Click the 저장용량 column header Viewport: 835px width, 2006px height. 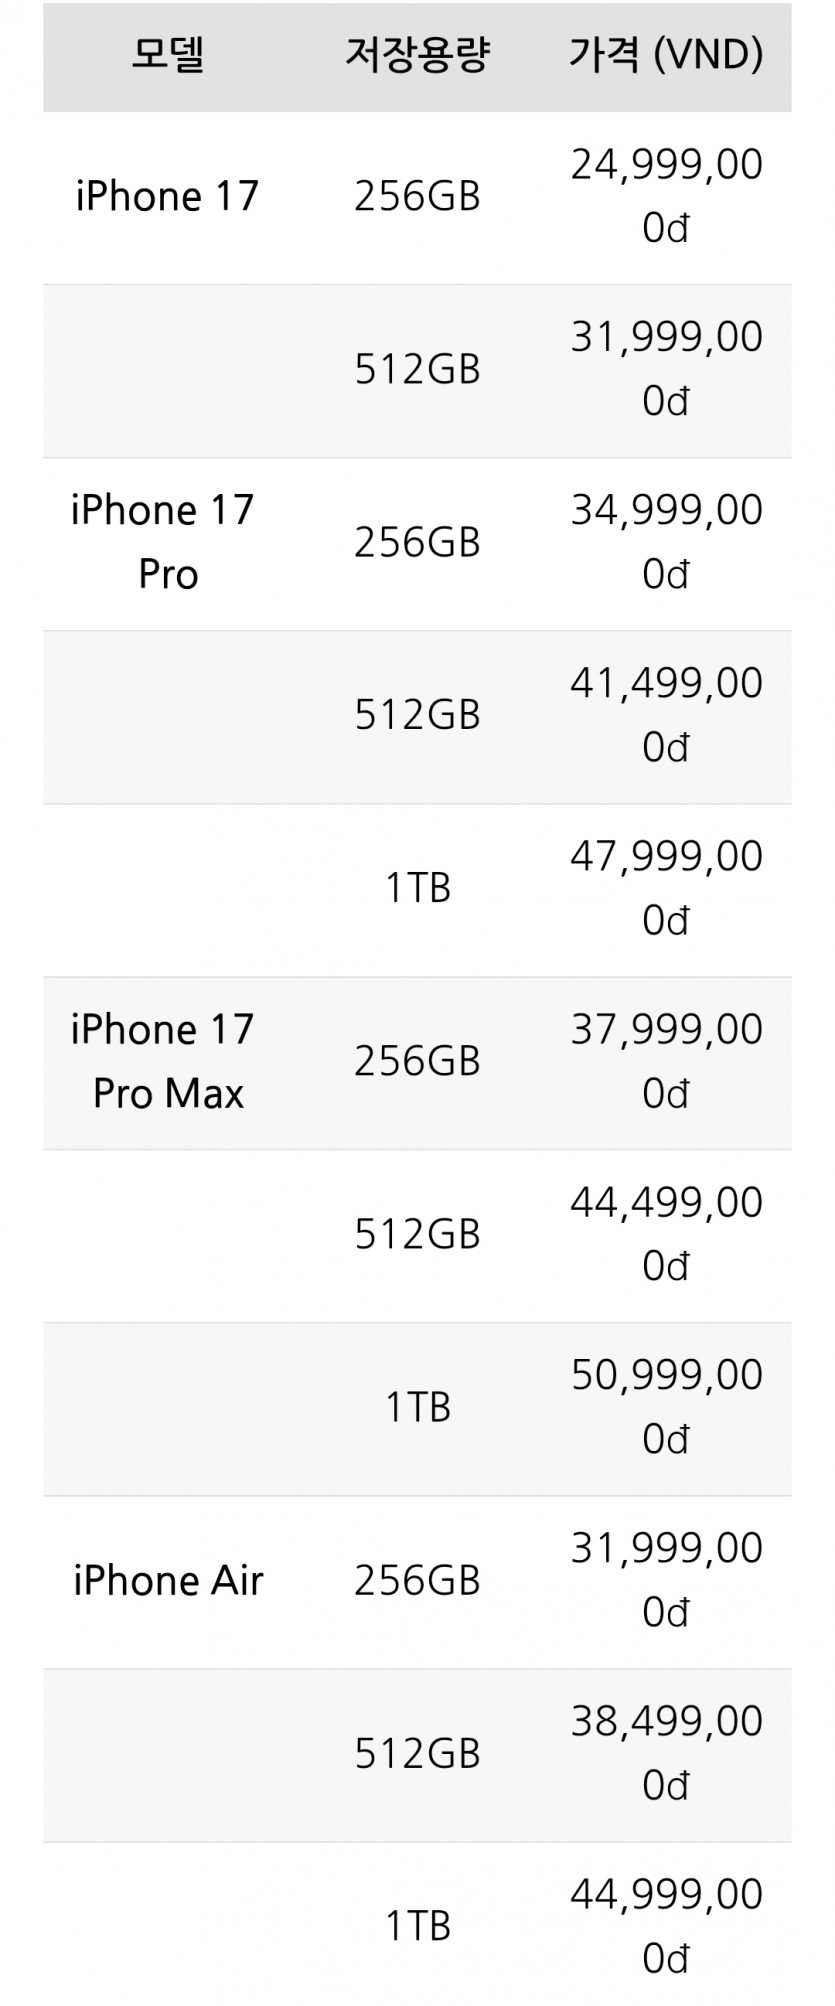click(417, 54)
